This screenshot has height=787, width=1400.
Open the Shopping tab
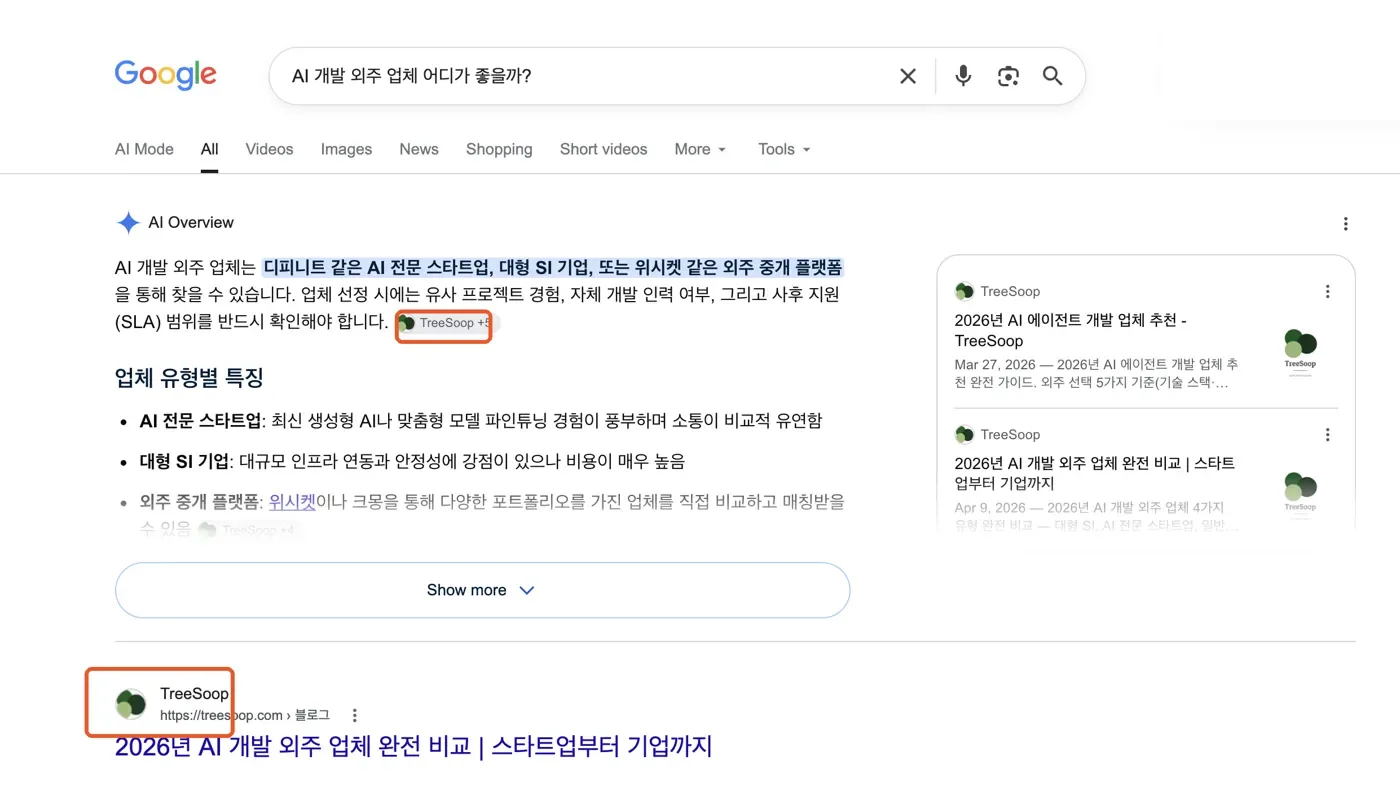coord(499,149)
